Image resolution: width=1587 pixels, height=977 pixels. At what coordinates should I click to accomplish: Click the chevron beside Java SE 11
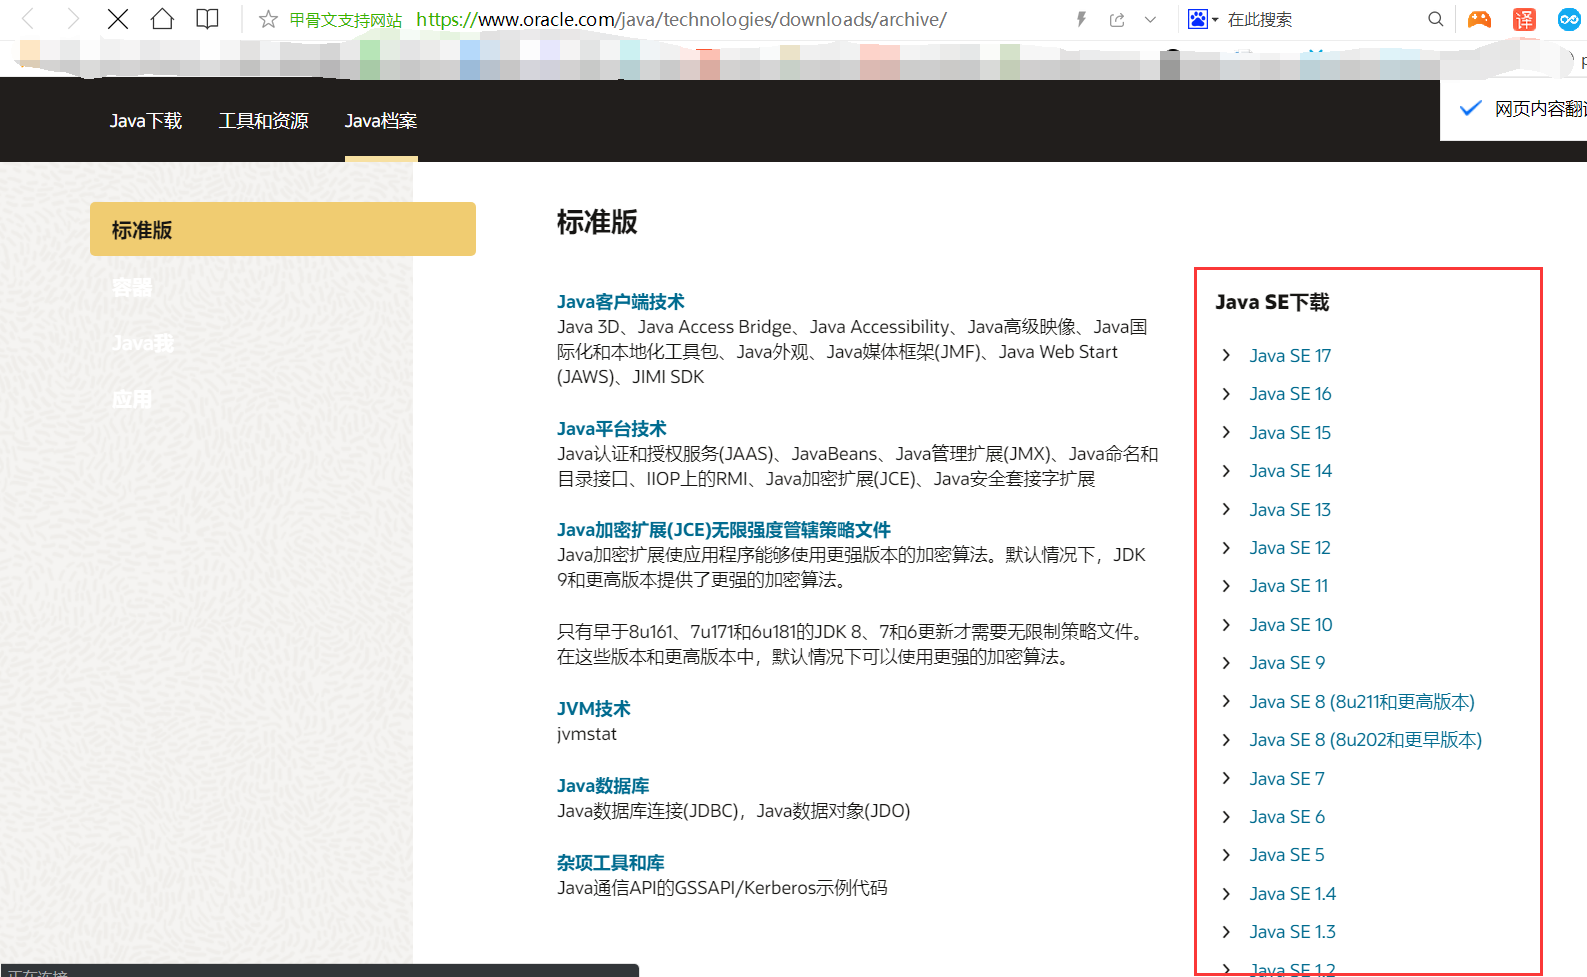tap(1226, 586)
